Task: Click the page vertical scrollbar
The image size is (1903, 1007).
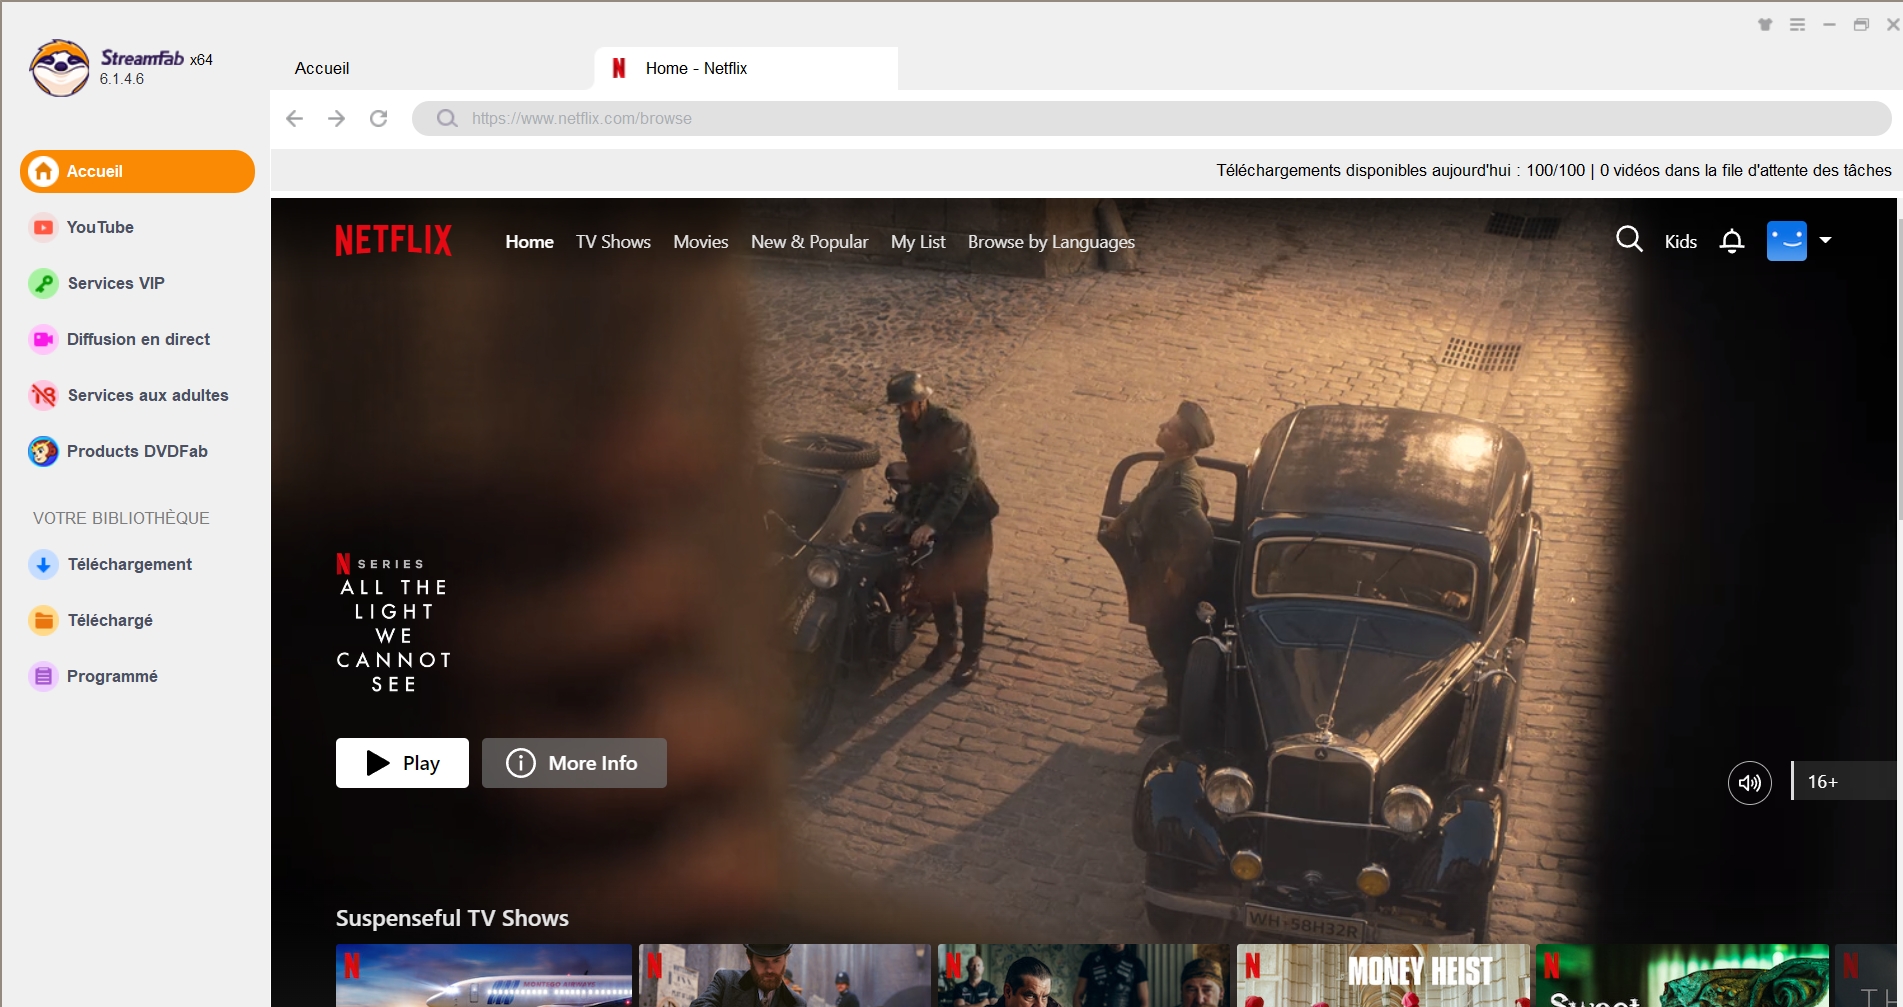Action: coord(1899,370)
